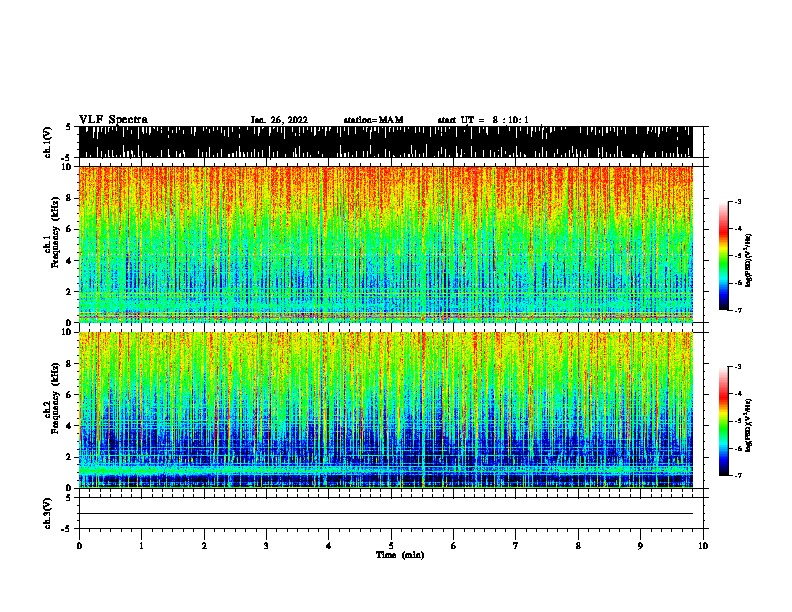The height and width of the screenshot is (612, 792).
Task: Click the "-5" tick label on ch.3(V) axis
Action: (68, 529)
